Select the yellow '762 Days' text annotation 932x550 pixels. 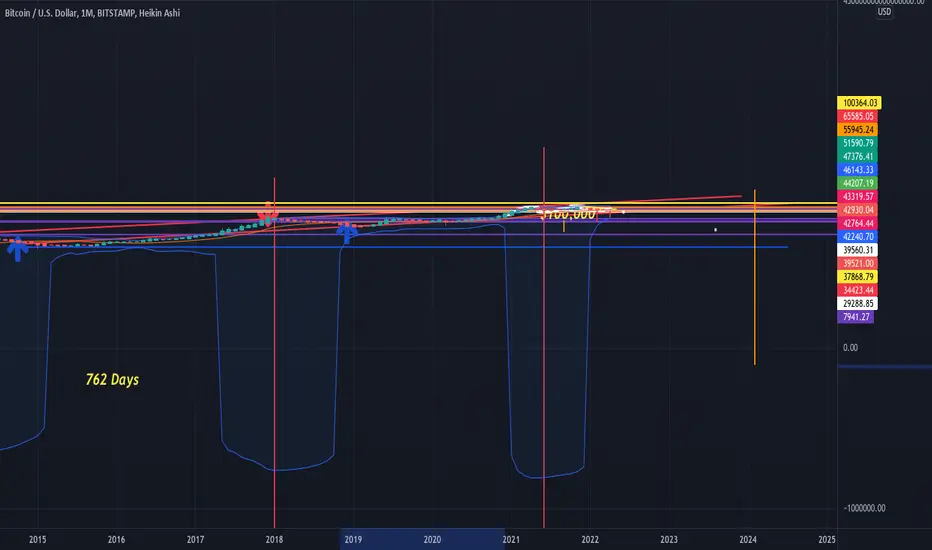tap(112, 379)
